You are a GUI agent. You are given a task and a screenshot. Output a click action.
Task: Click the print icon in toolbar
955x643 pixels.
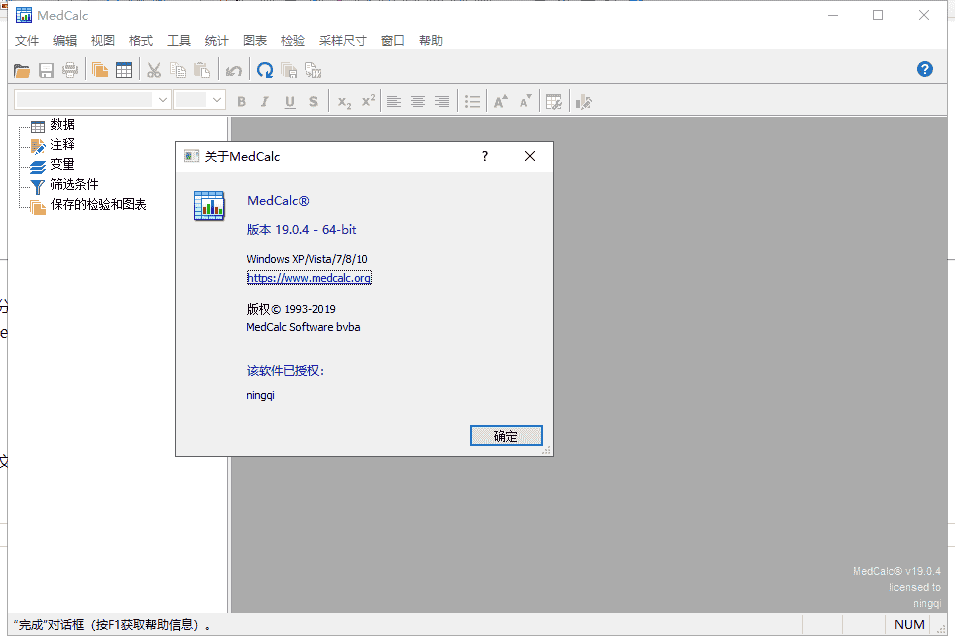70,70
